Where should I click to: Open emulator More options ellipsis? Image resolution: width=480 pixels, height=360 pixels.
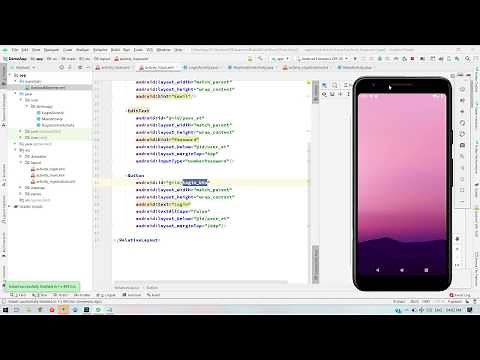click(x=462, y=202)
